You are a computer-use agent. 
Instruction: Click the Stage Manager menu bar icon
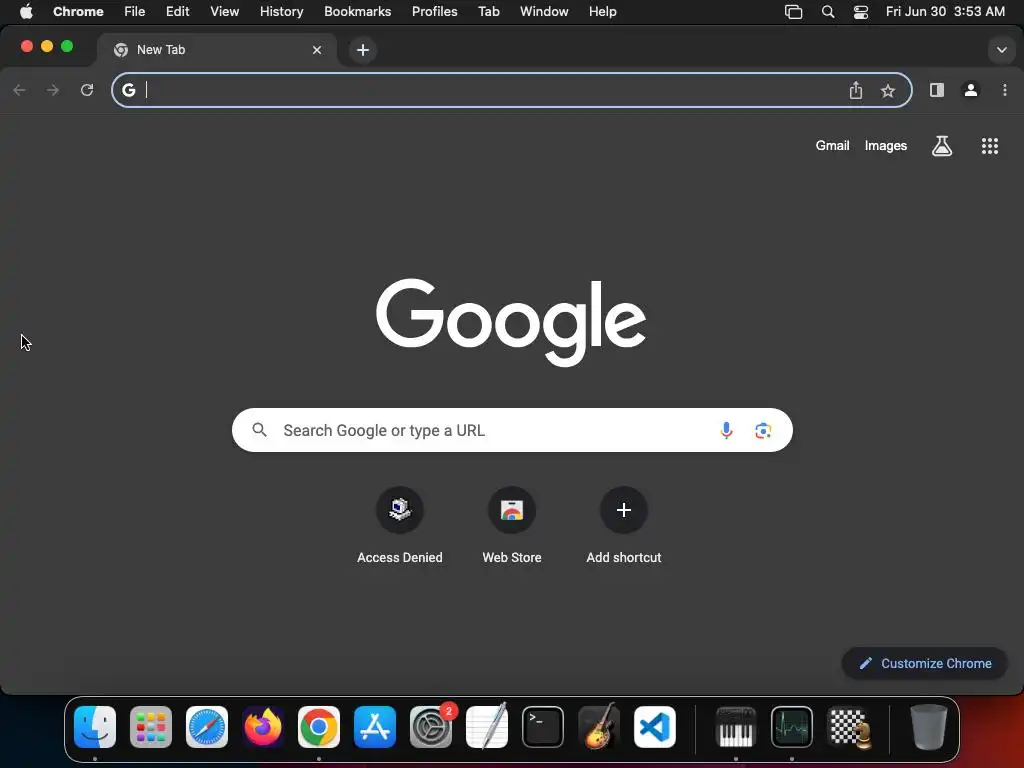[793, 12]
